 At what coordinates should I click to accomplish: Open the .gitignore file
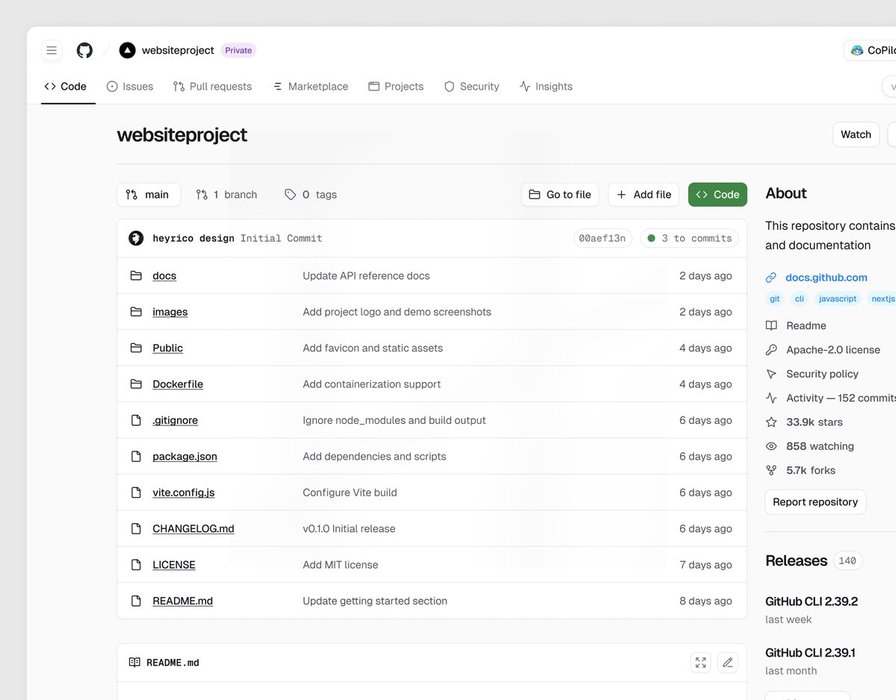tap(175, 420)
